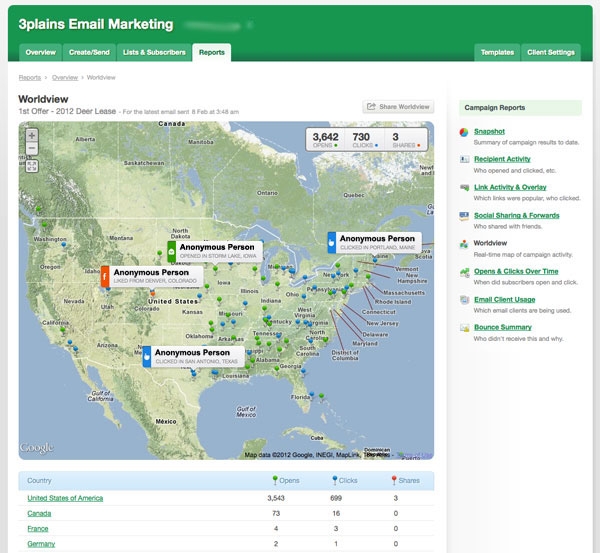Open the Recipient Activity link
The height and width of the screenshot is (553, 600).
pos(502,159)
